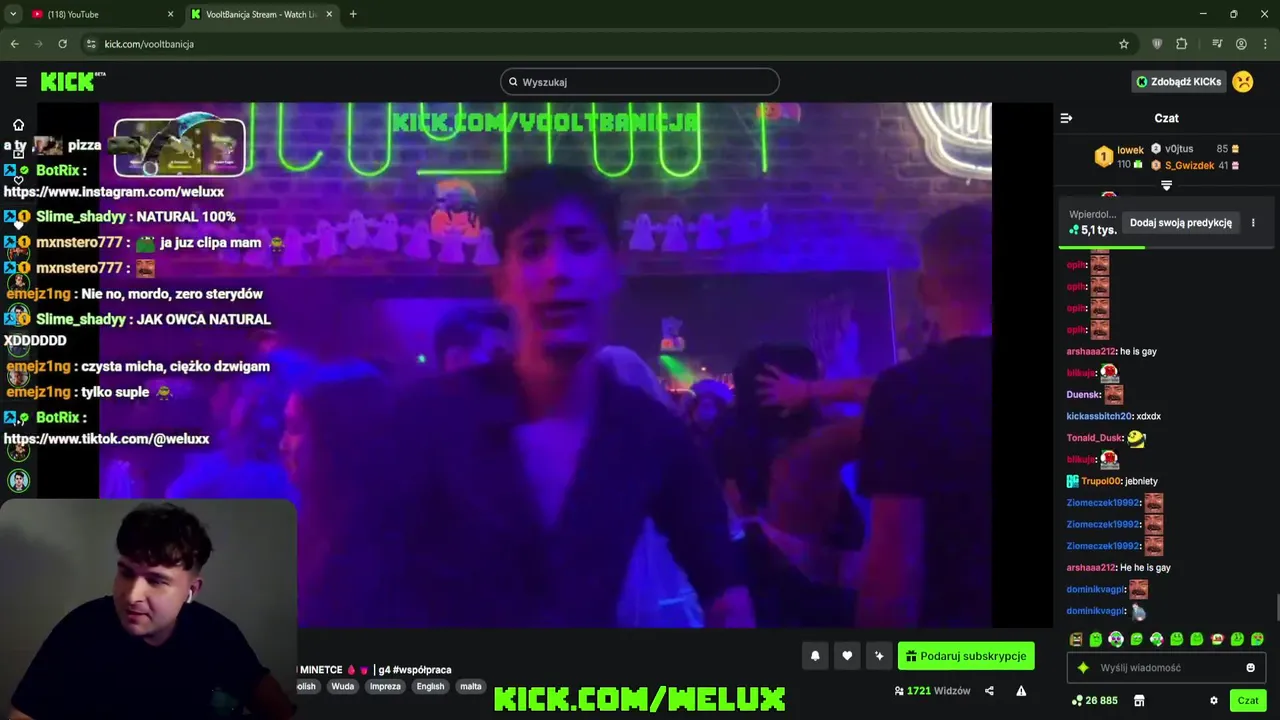Image resolution: width=1280 pixels, height=720 pixels.
Task: Click the English stream tag
Action: [x=430, y=686]
